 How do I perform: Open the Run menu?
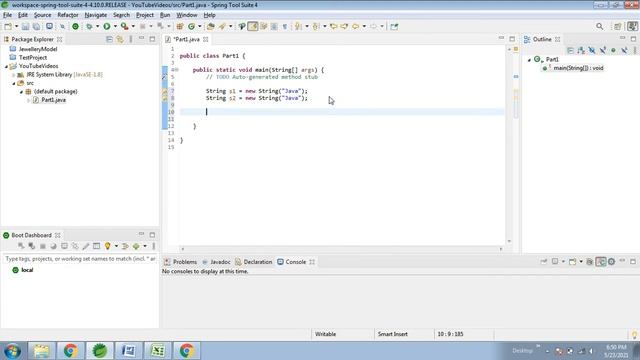(165, 15)
